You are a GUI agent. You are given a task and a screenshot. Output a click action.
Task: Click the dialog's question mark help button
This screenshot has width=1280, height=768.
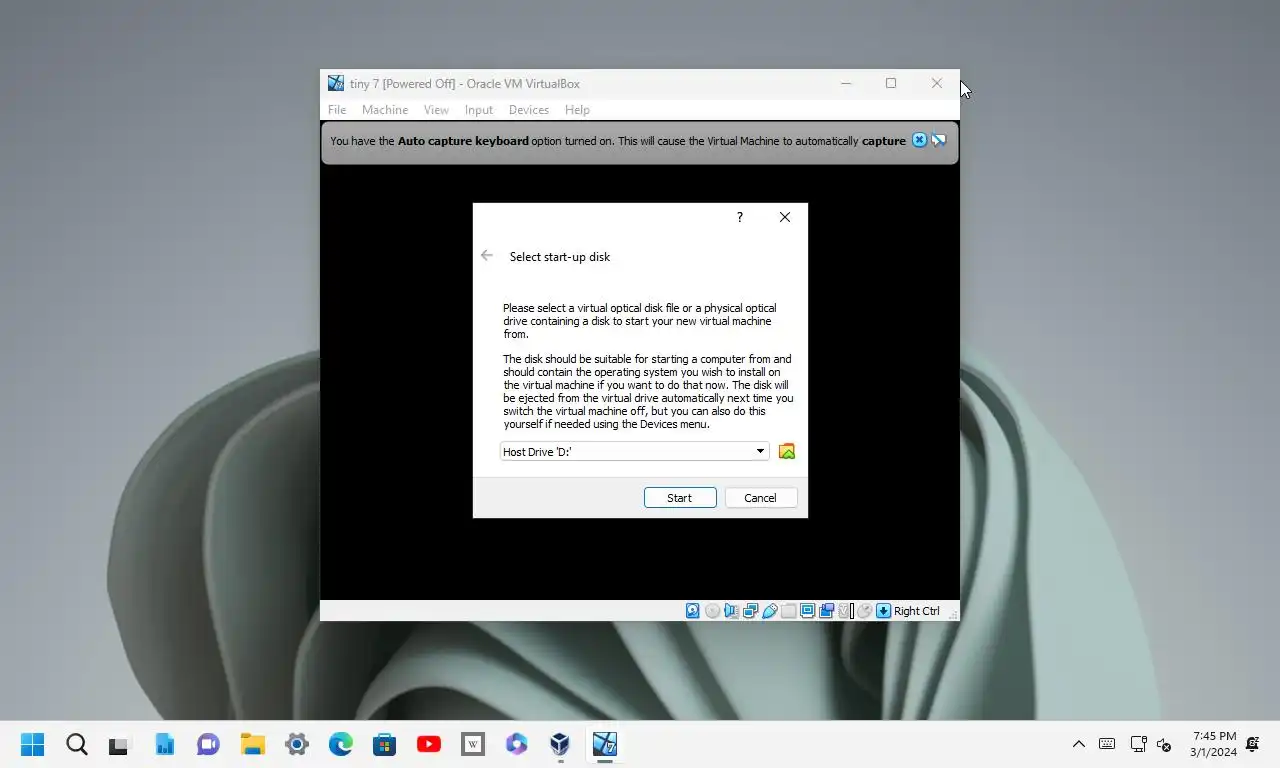pos(740,217)
